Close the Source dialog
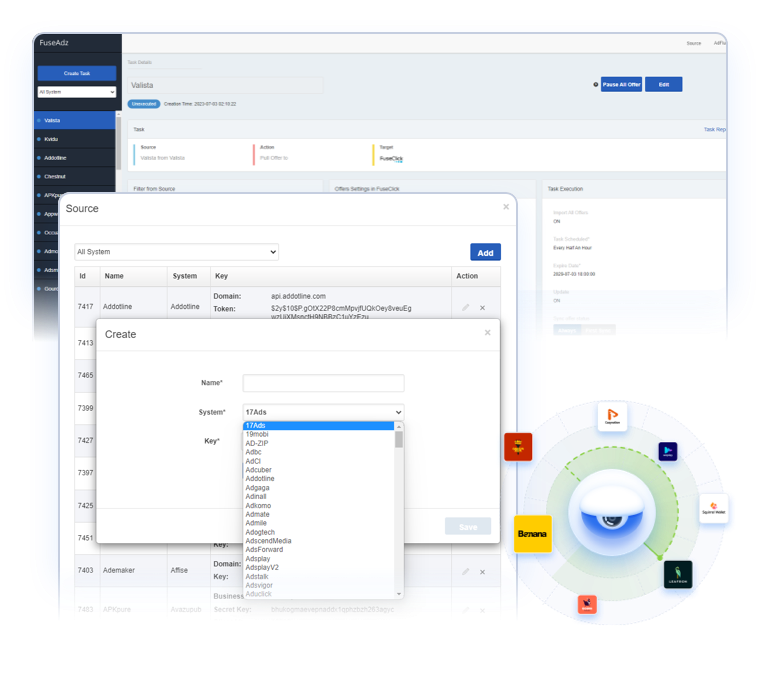 tap(506, 207)
